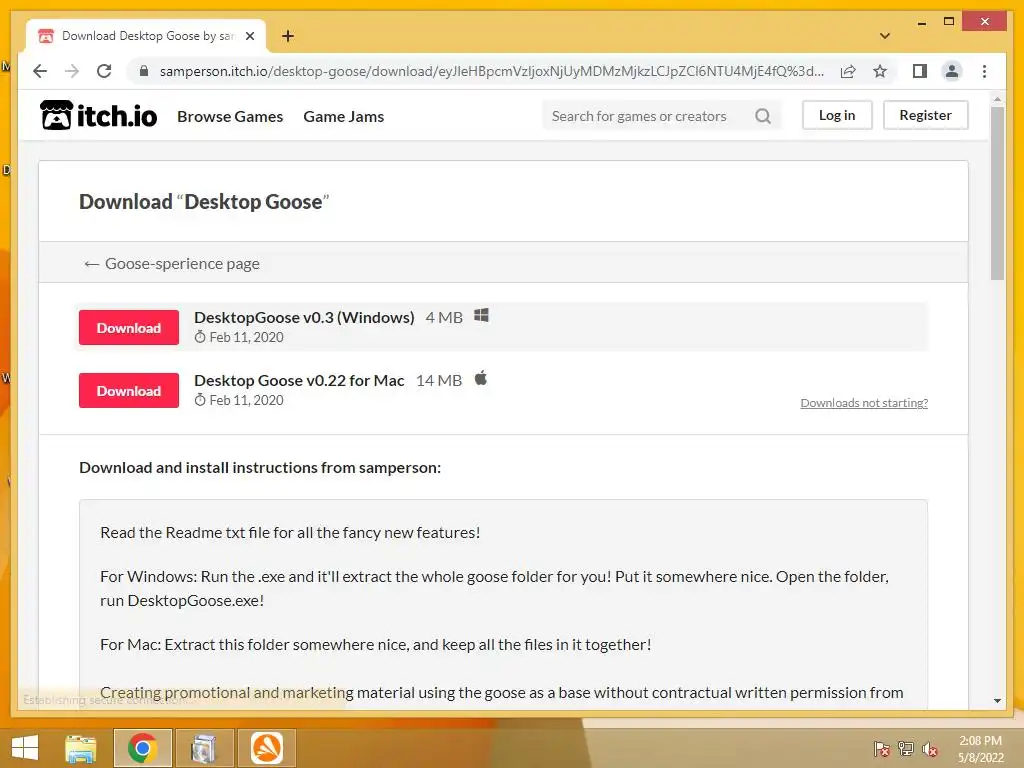View site information padlock icon

tap(144, 71)
